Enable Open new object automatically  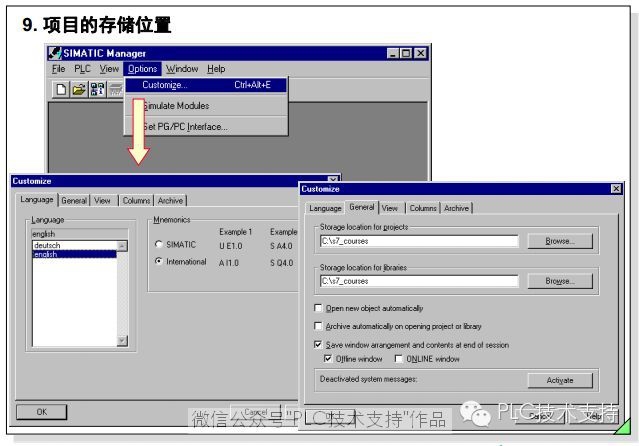coord(318,308)
